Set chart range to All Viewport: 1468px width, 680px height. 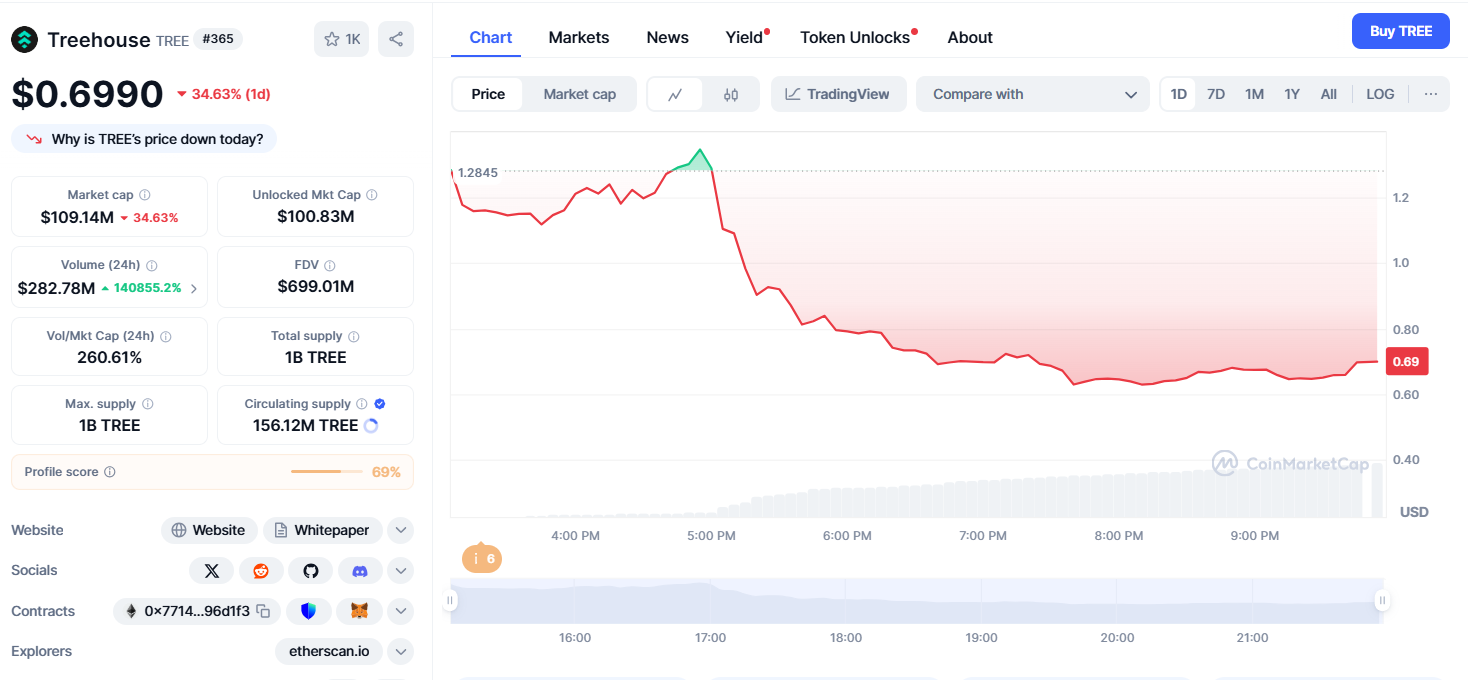1328,94
